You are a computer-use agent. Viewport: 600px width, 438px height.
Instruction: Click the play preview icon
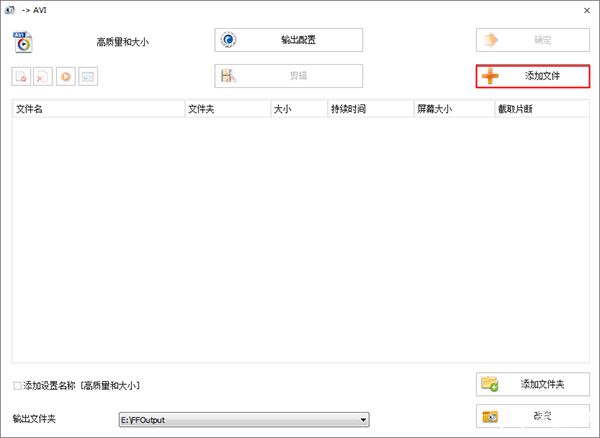[x=65, y=76]
